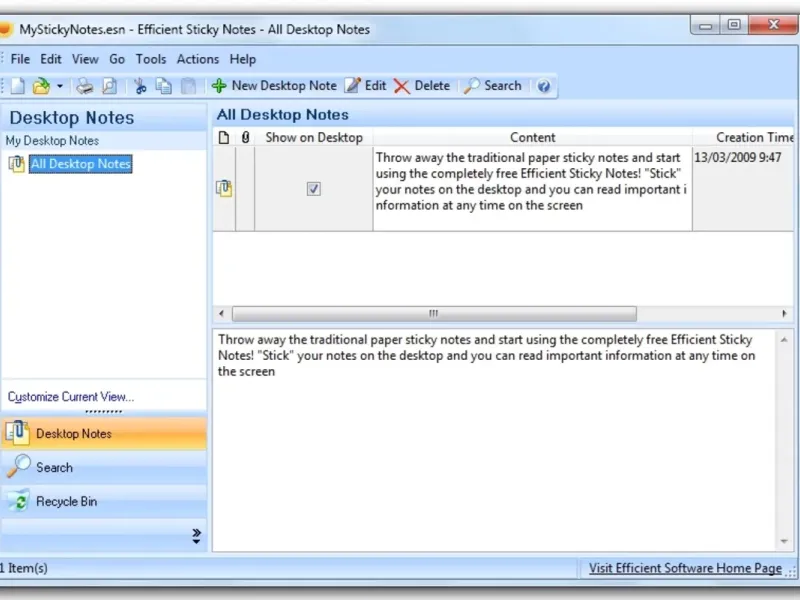Viewport: 800px width, 600px height.
Task: Click the Print icon in toolbar
Action: [85, 86]
